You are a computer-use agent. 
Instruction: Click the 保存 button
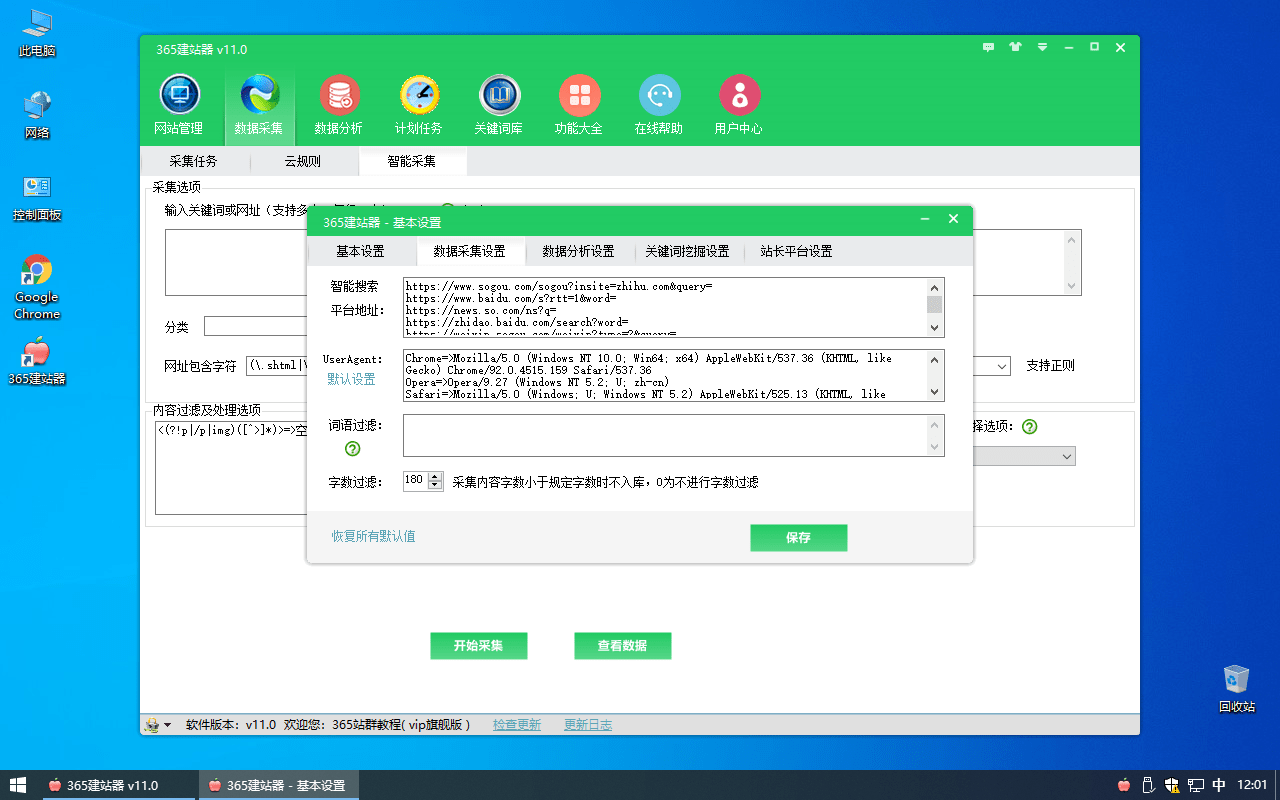(799, 538)
